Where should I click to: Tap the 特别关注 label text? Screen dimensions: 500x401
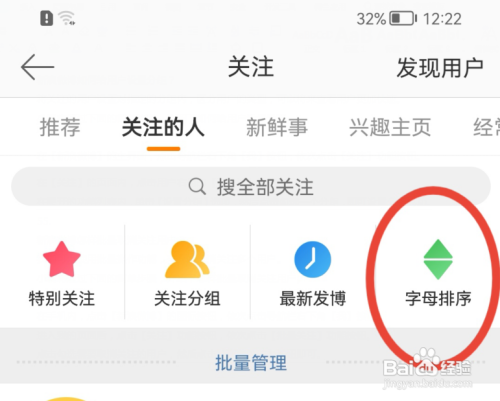click(62, 298)
